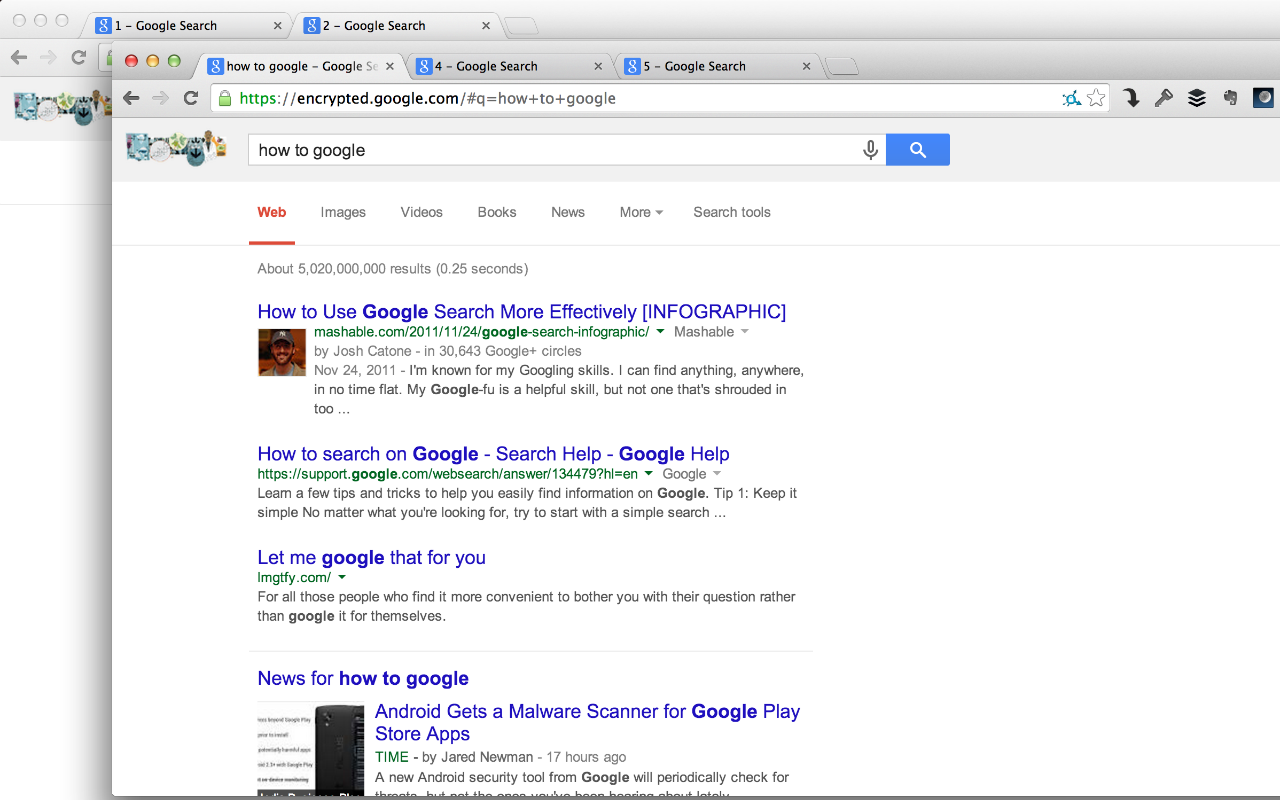Click Josh Catone's author photo thumbnail
The height and width of the screenshot is (800, 1280).
[x=282, y=352]
